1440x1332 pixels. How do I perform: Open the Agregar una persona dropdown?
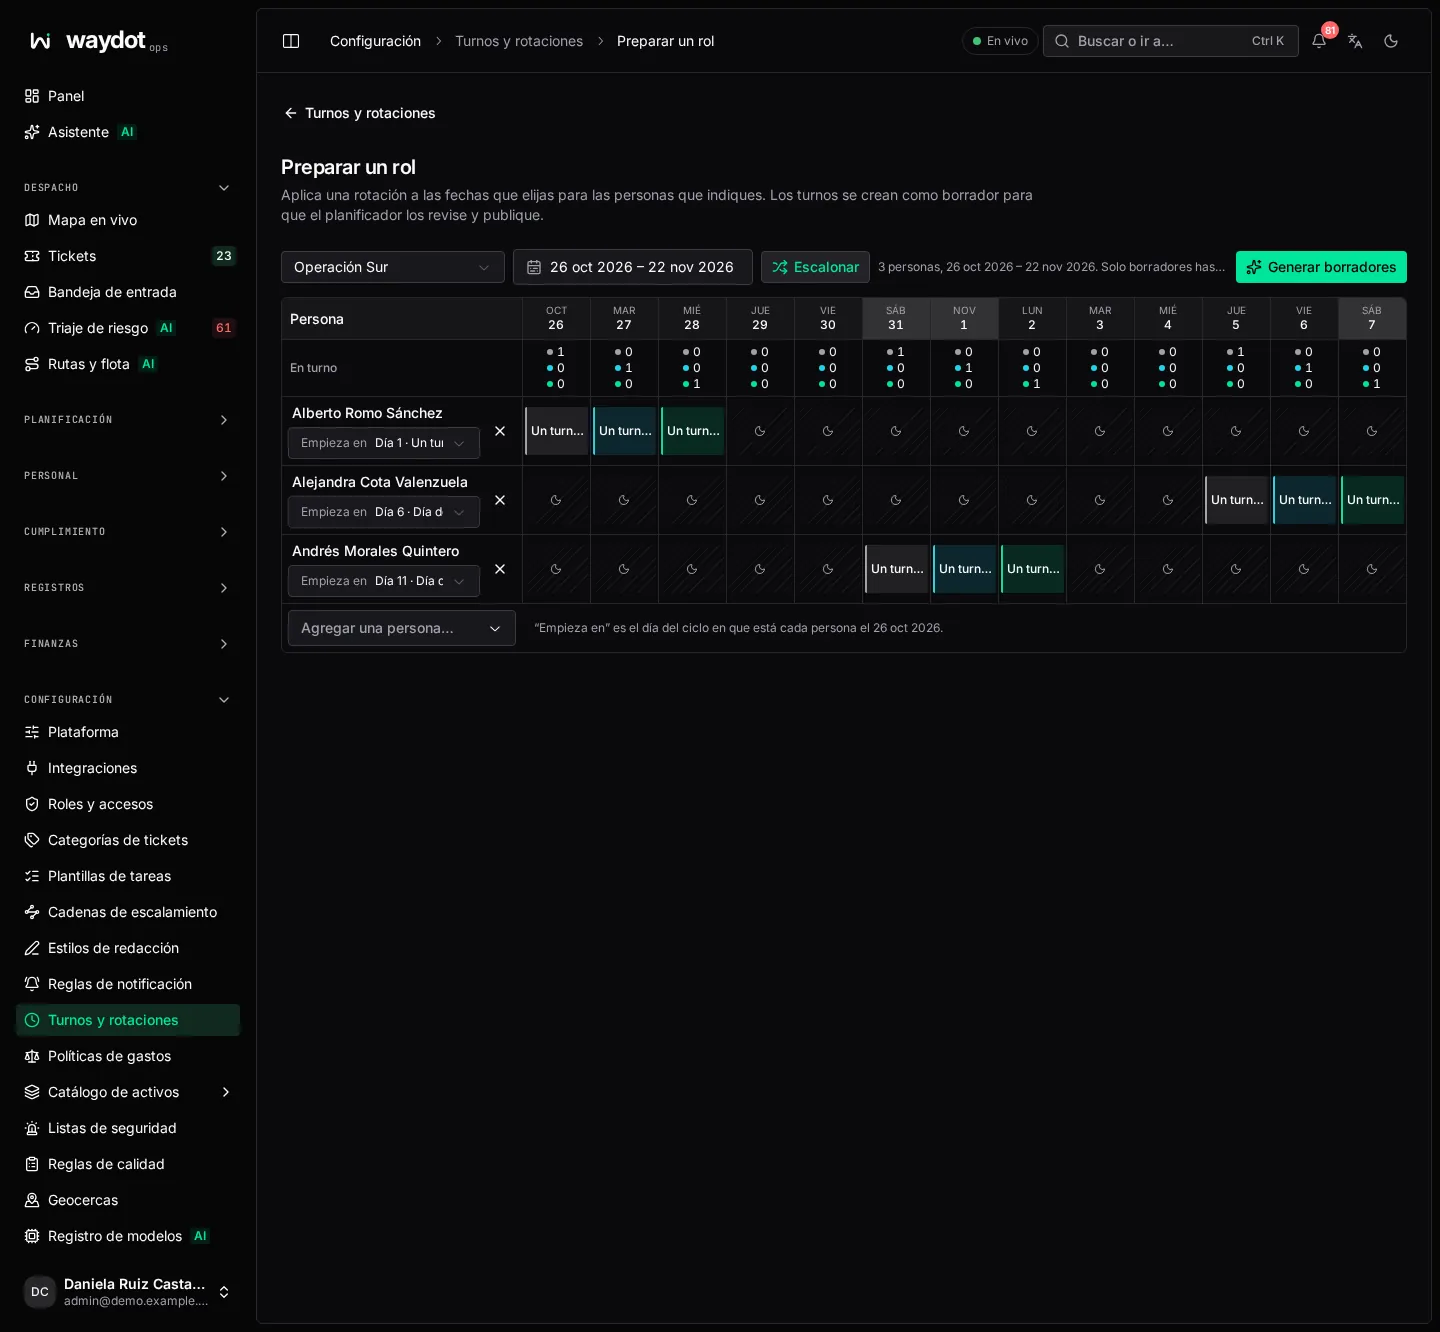[402, 628]
